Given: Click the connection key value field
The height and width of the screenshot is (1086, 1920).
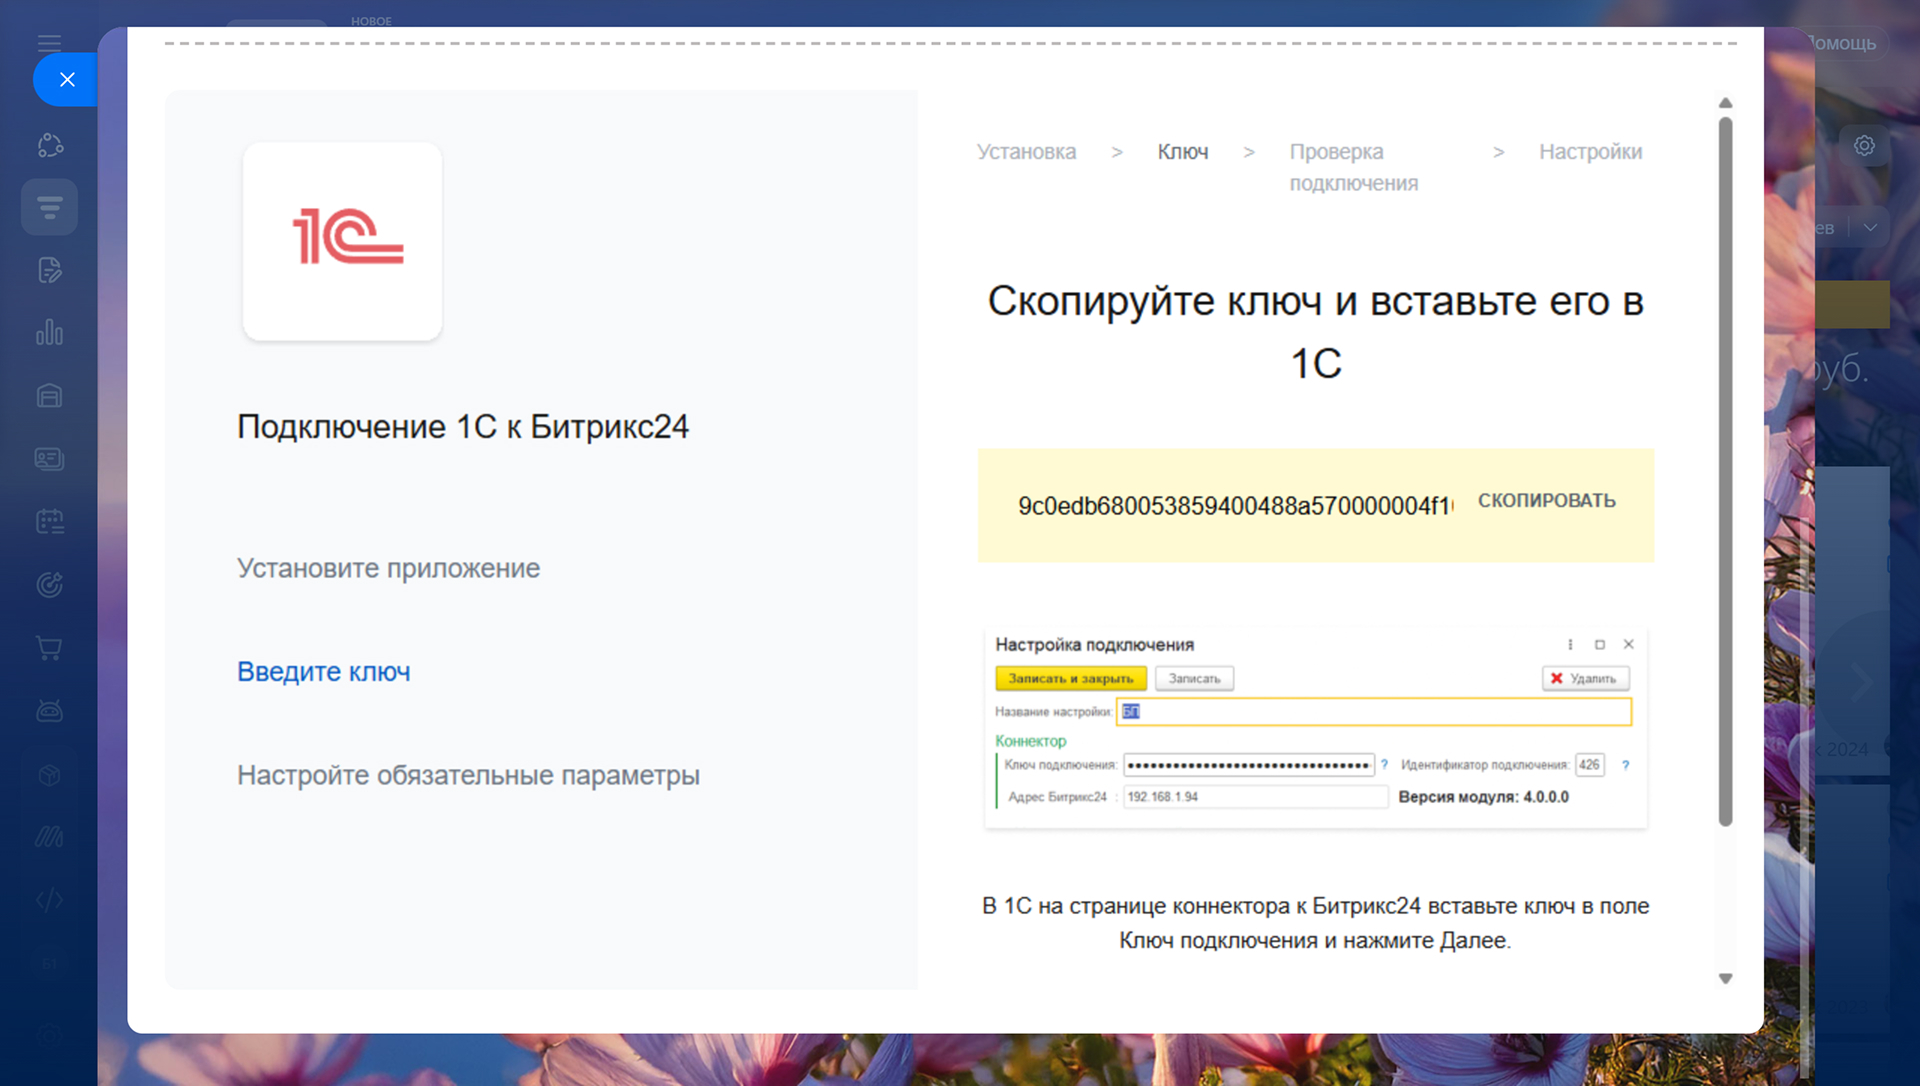Looking at the screenshot, I should click(1235, 506).
